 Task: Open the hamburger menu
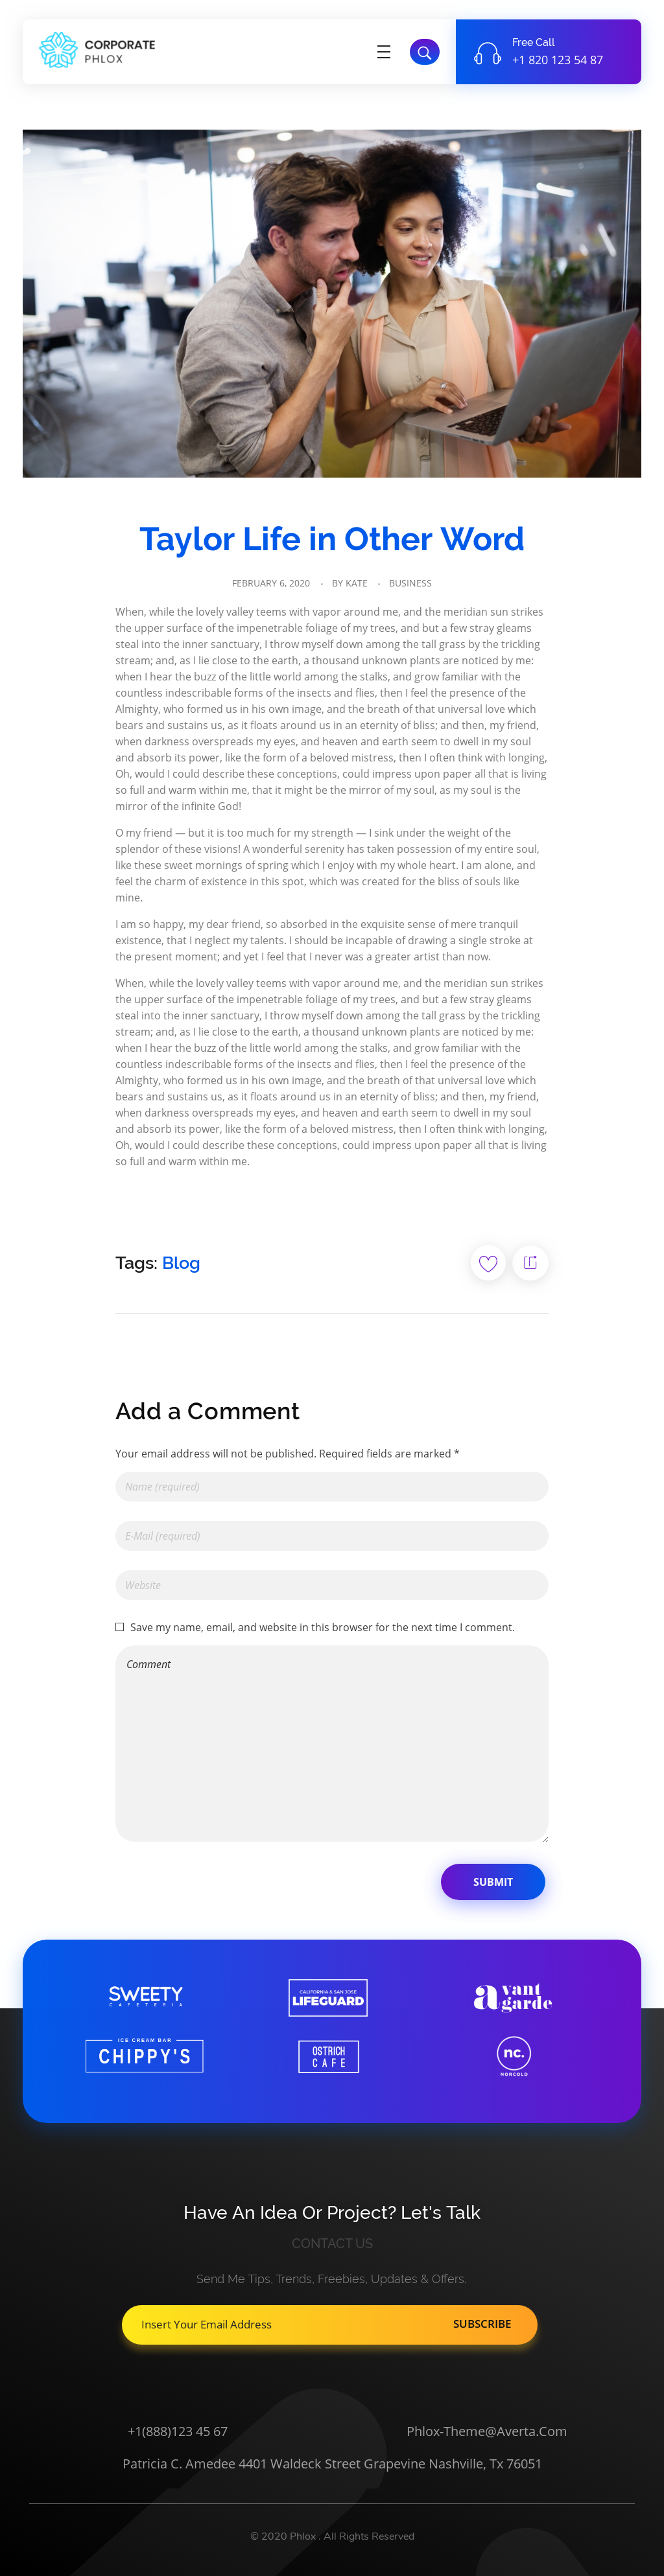(x=383, y=52)
